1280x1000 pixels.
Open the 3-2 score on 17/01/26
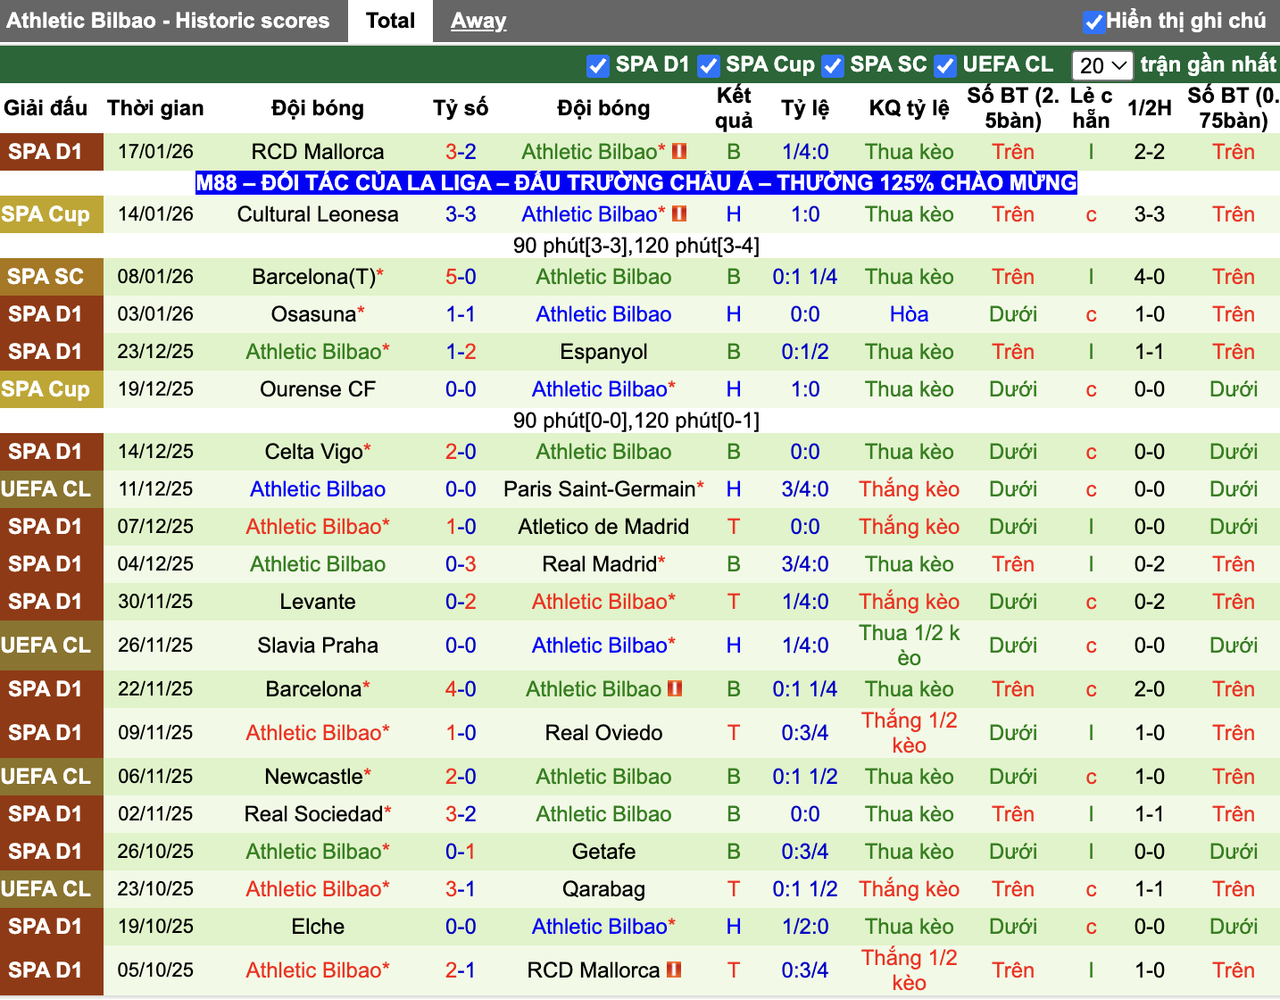coord(461,152)
